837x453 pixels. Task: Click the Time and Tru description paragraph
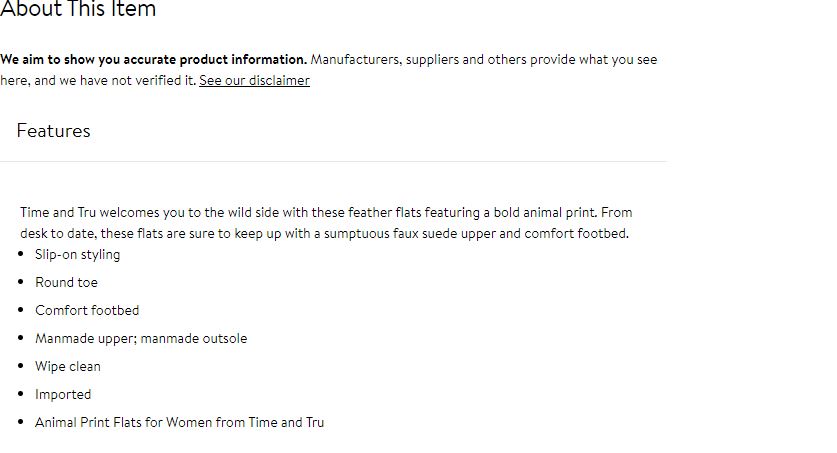326,223
